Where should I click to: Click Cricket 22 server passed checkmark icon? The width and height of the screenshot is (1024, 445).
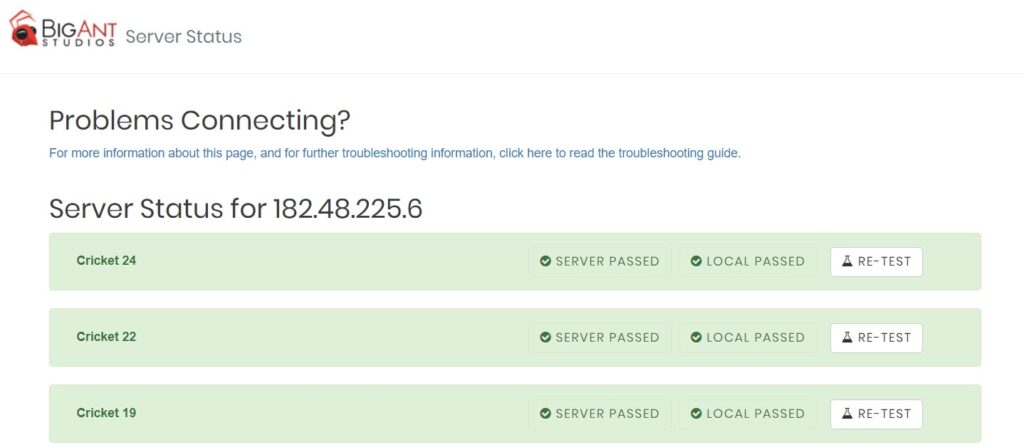[545, 338]
